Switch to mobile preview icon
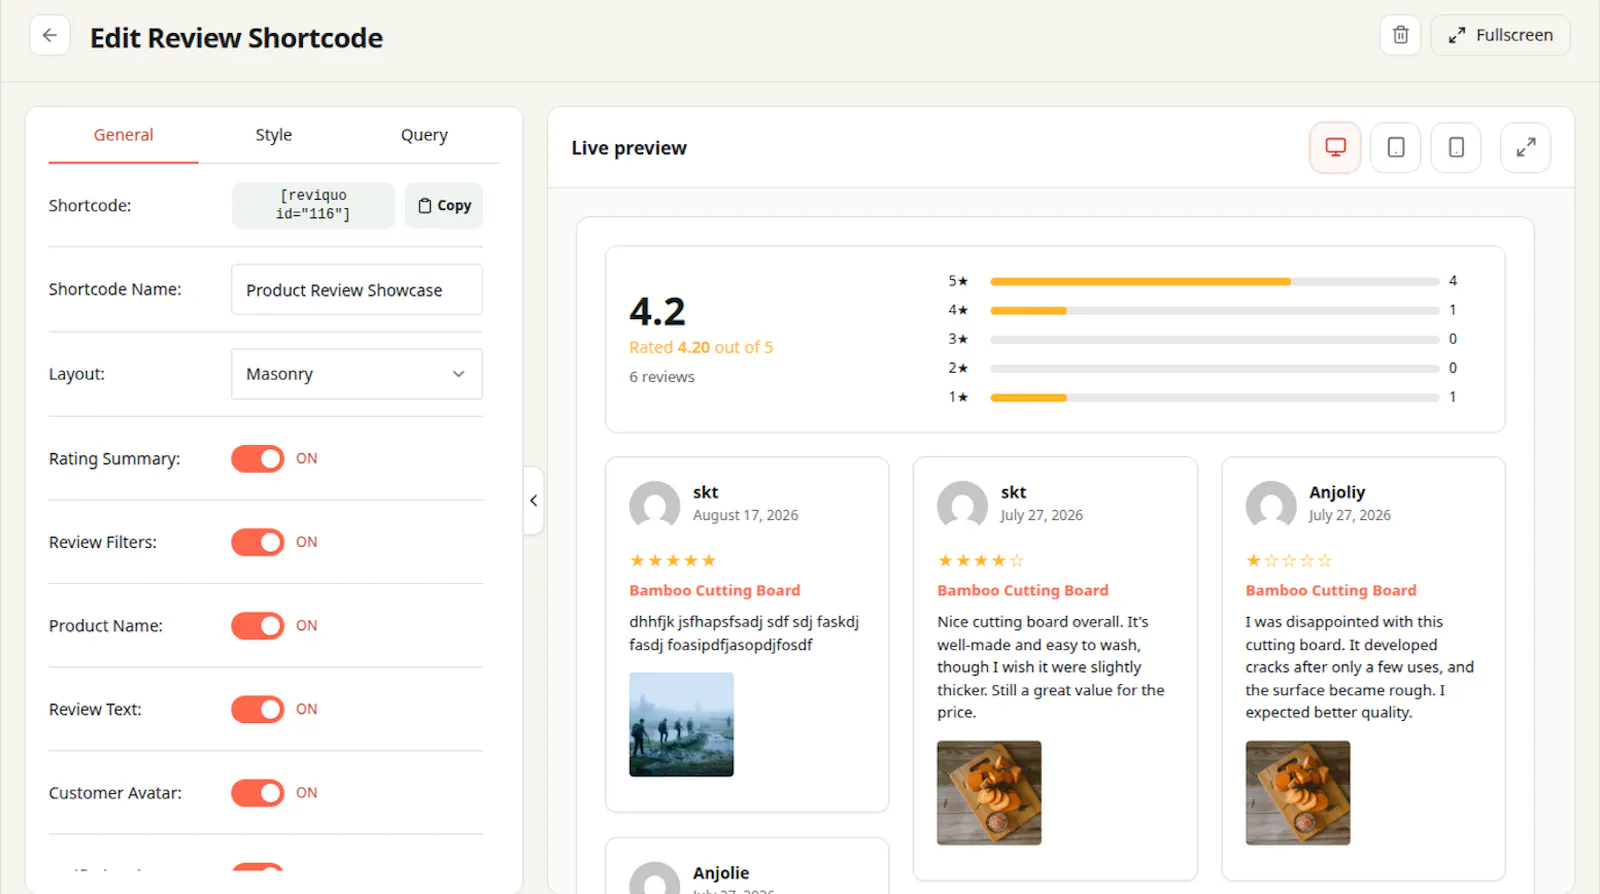 (1456, 148)
